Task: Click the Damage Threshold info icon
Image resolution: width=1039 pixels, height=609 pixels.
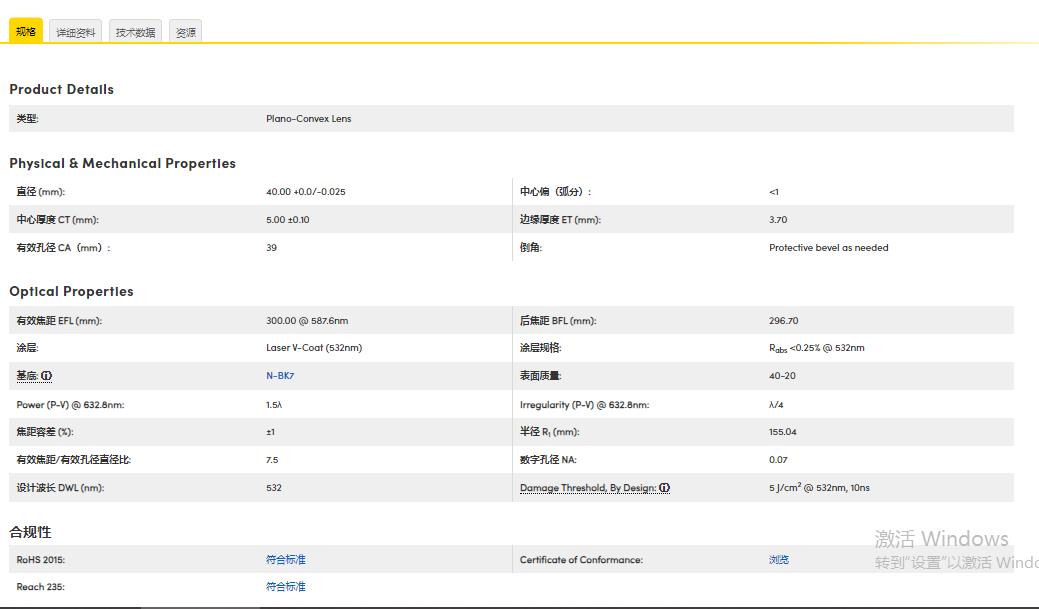Action: 664,488
